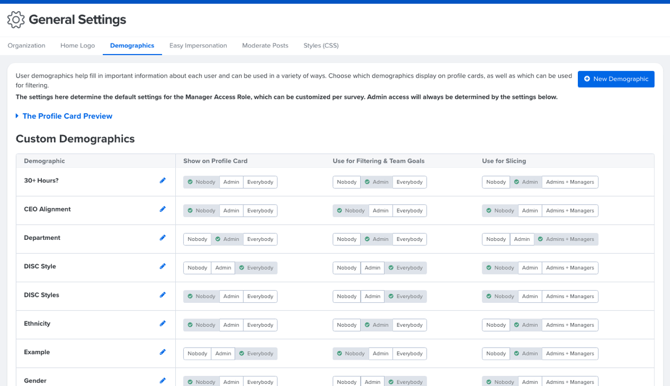Set Department filtering to Everybody
Viewport: 670px width, 386px height.
(409, 239)
